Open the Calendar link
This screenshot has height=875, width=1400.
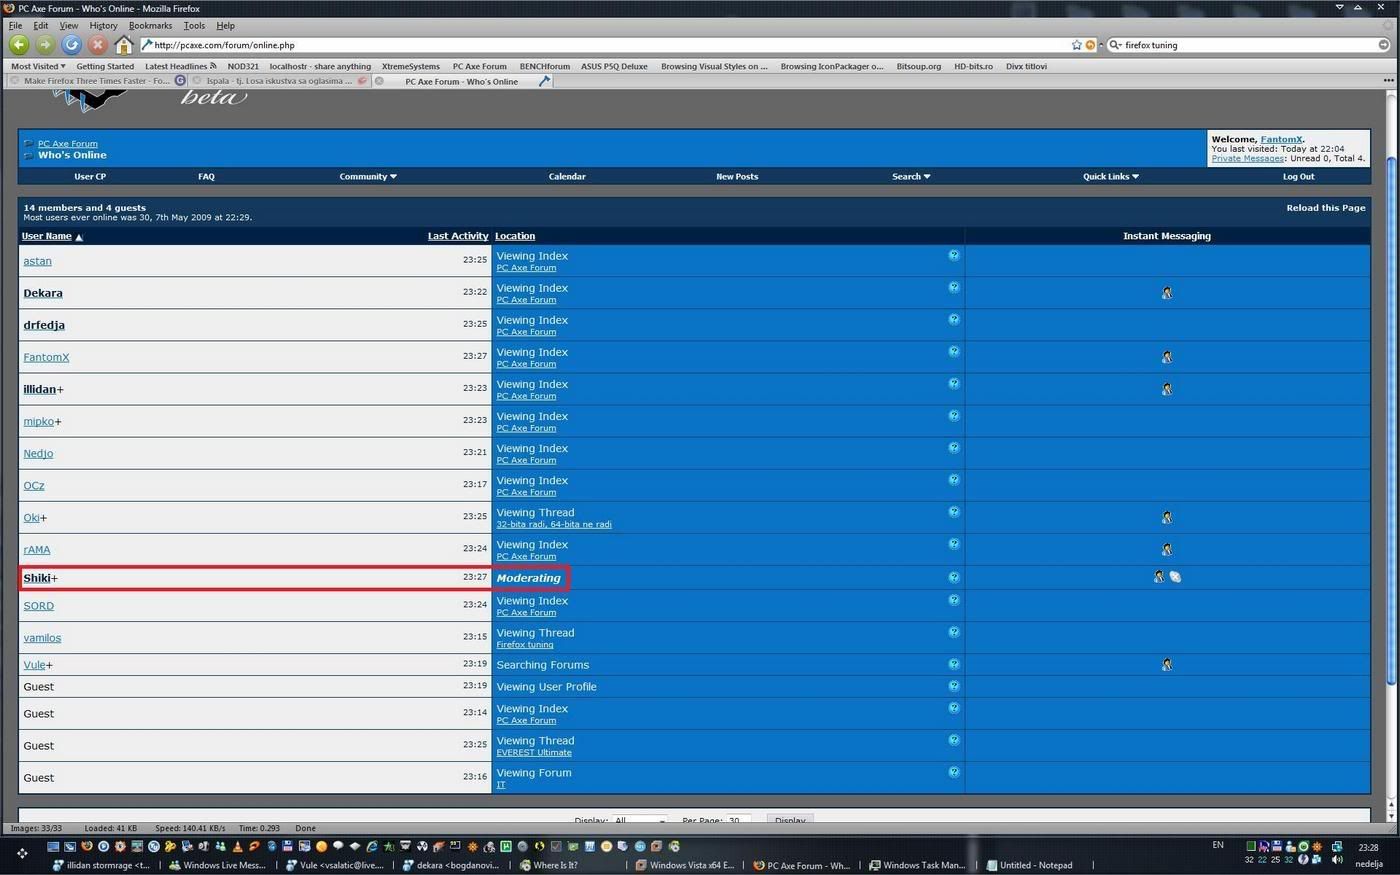(x=567, y=176)
